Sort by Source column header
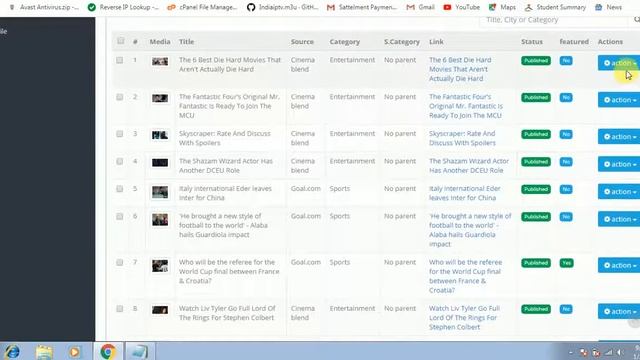This screenshot has width=640, height=360. point(302,42)
